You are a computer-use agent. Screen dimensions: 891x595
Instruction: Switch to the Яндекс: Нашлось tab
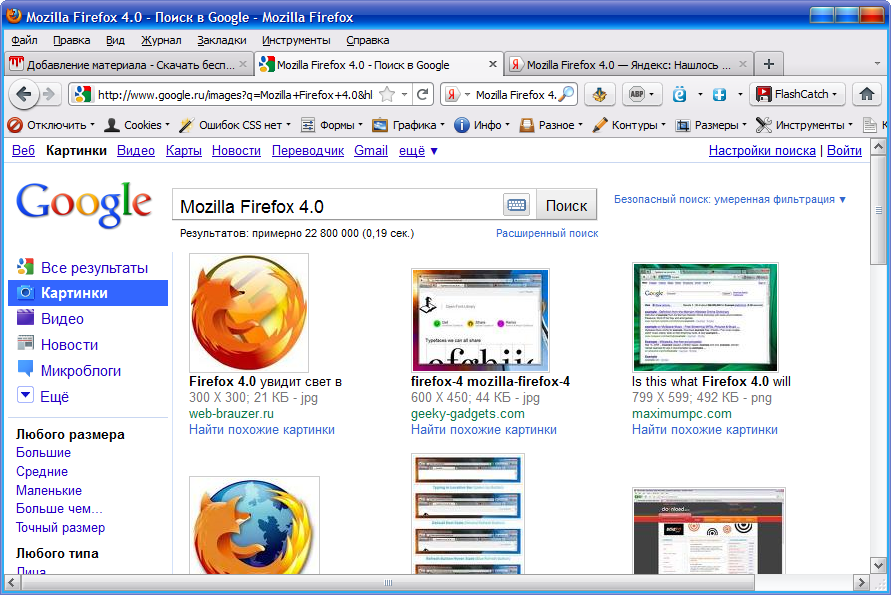628,65
